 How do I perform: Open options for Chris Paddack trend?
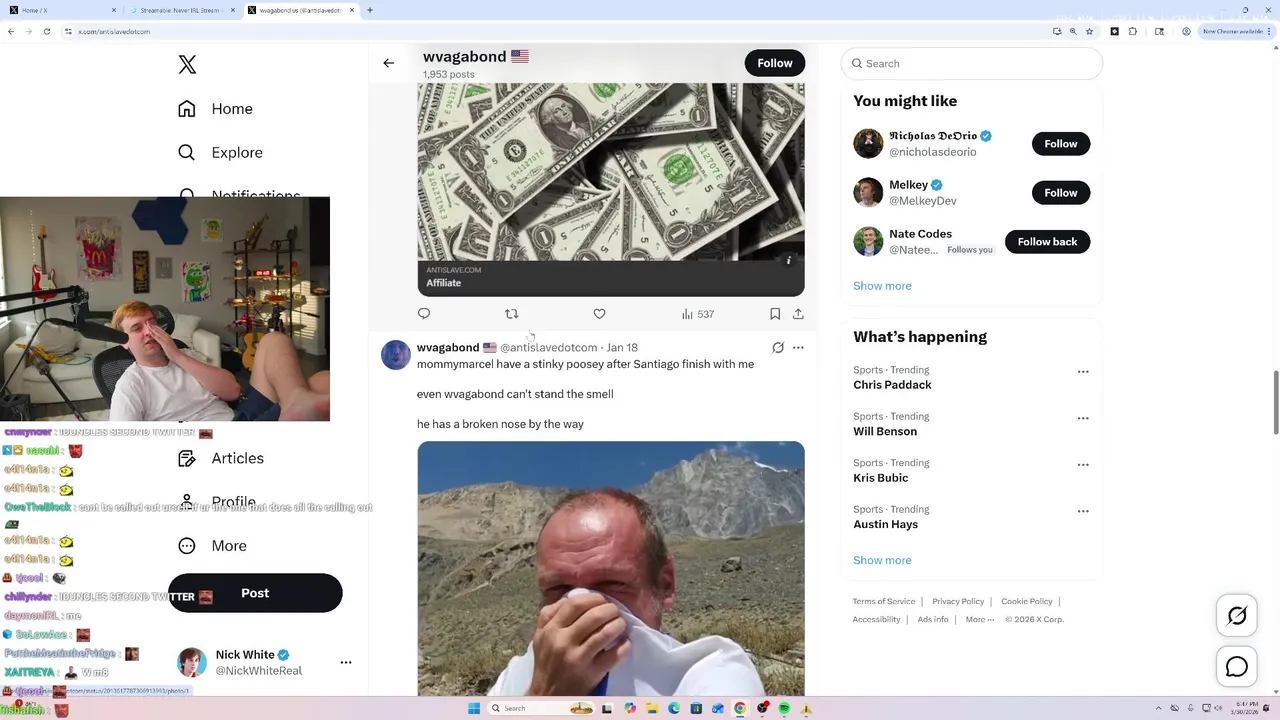1083,371
